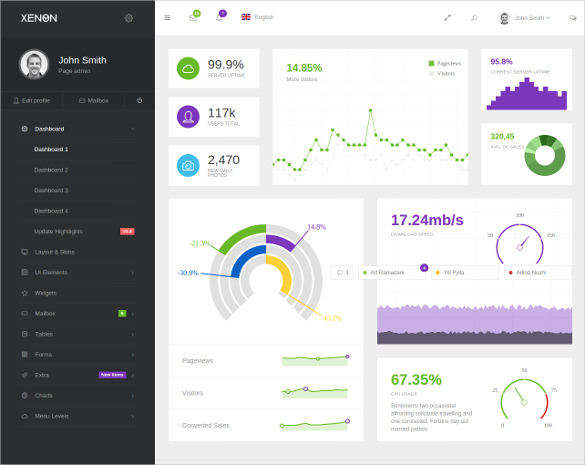Click the Dashboard globe icon in sidebar
The image size is (585, 465).
tap(25, 129)
